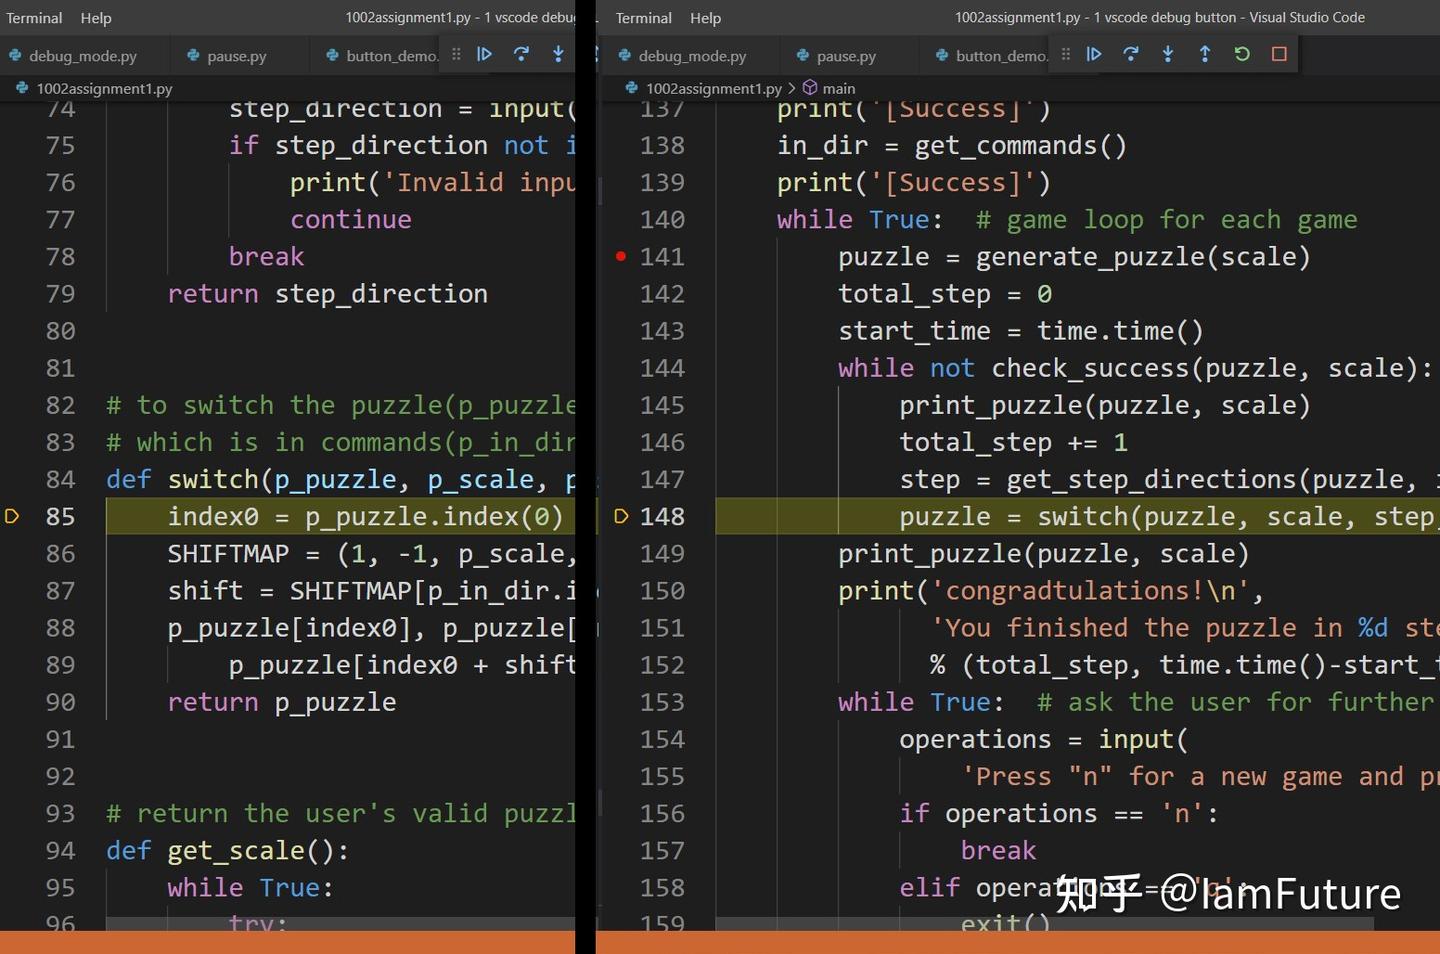
Task: Click the yellow execution arrow beside line 85
Action: coord(12,516)
